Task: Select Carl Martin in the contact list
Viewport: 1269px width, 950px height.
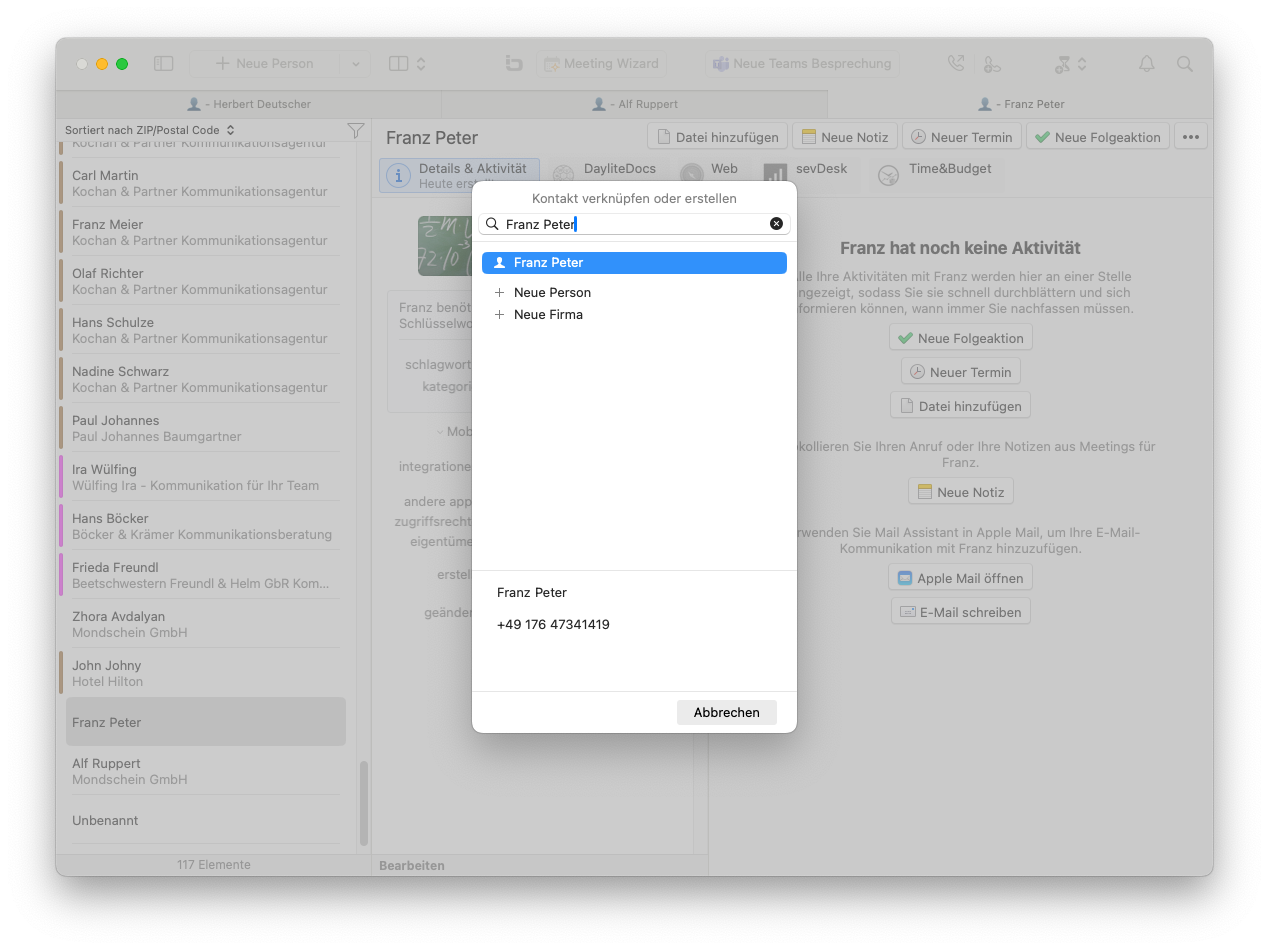Action: pos(200,183)
